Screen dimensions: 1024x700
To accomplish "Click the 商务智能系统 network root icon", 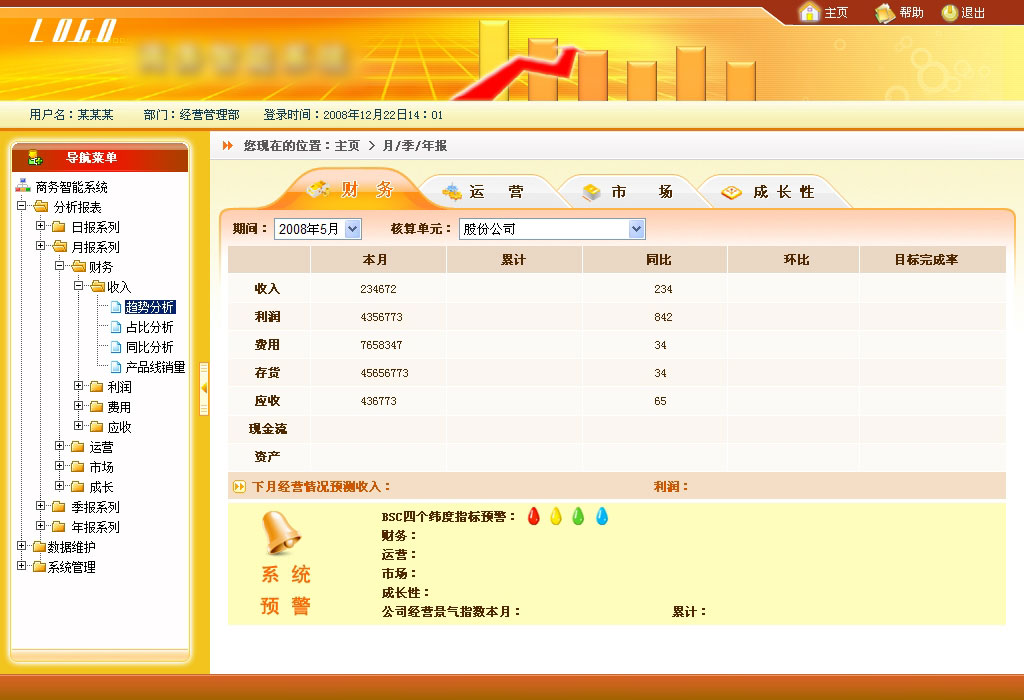I will coord(24,186).
